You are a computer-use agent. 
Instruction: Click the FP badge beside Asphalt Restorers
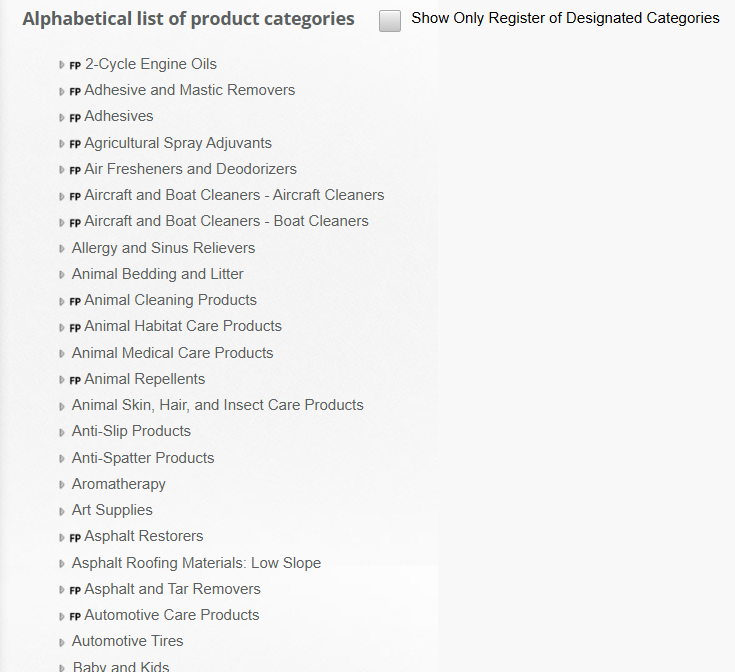[x=76, y=537]
